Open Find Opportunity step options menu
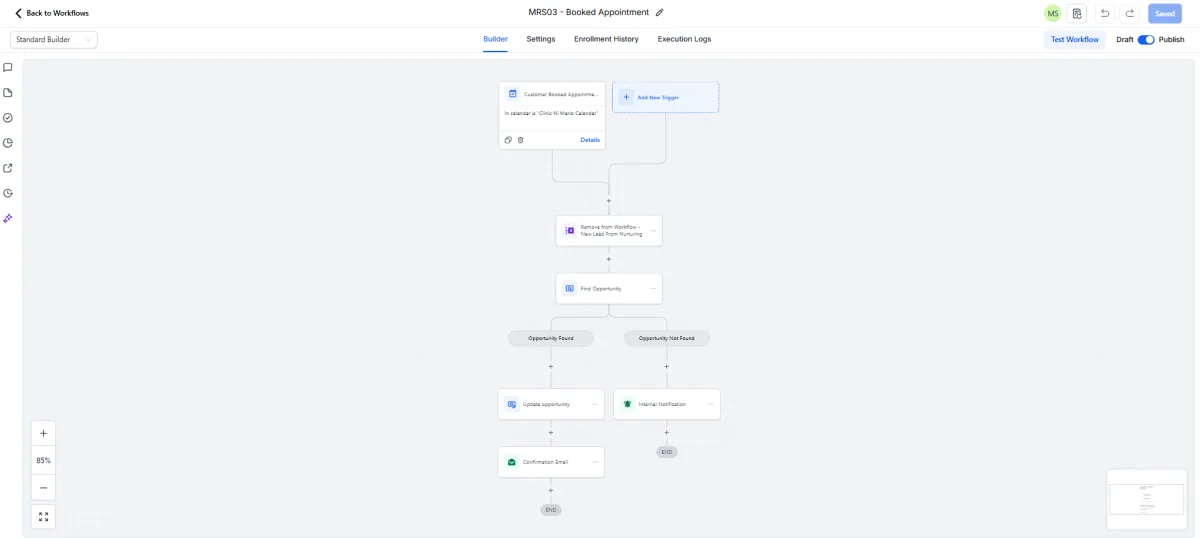Image resolution: width=1200 pixels, height=538 pixels. 653,289
